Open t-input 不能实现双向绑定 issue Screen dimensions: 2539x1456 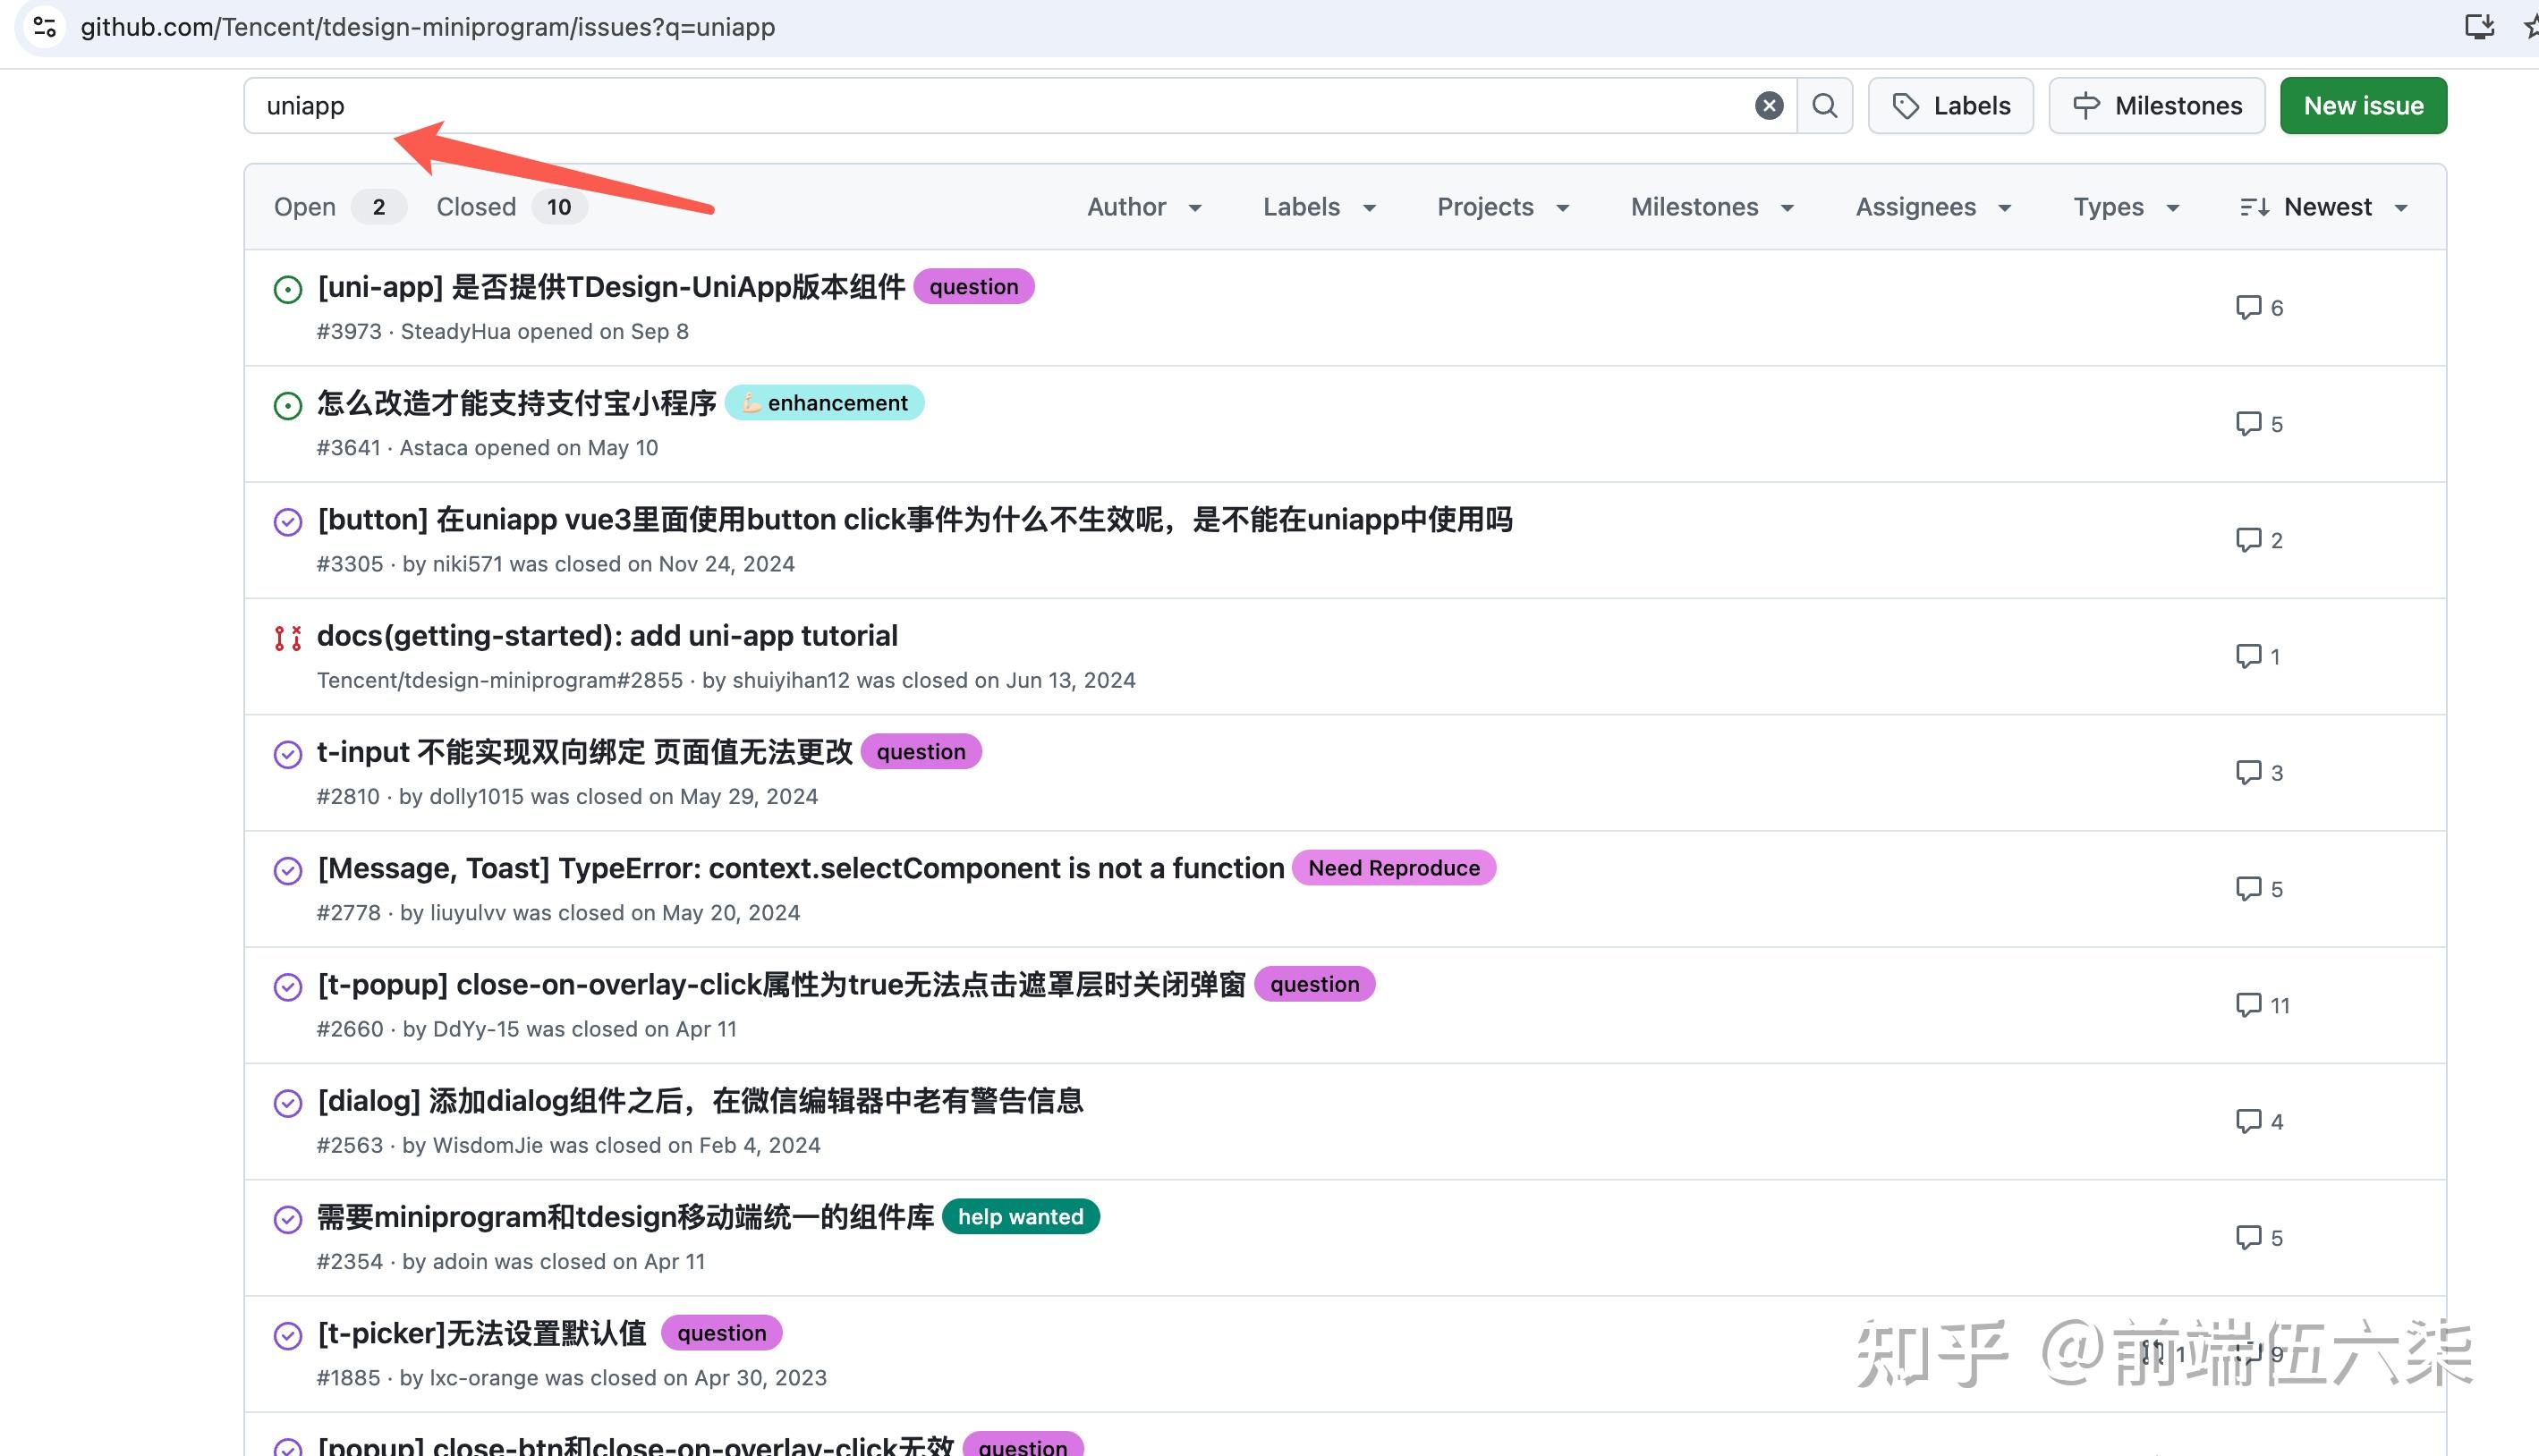[585, 752]
